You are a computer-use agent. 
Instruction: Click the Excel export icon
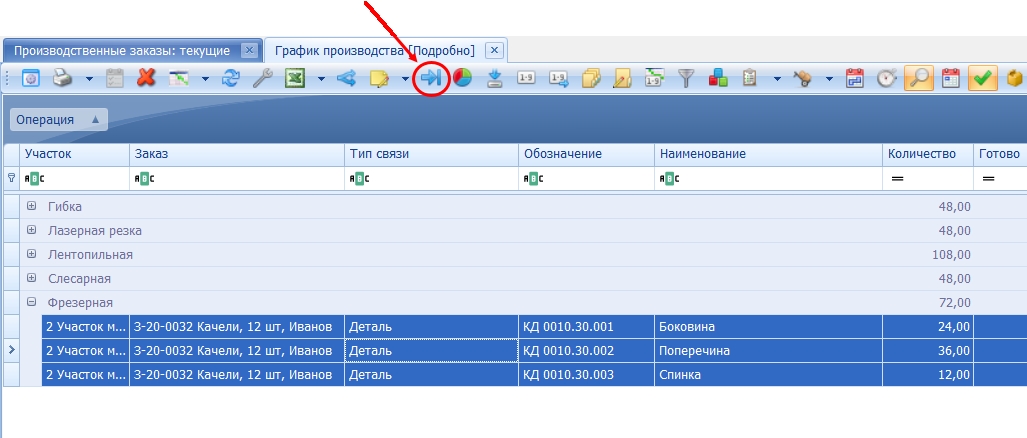[x=295, y=79]
